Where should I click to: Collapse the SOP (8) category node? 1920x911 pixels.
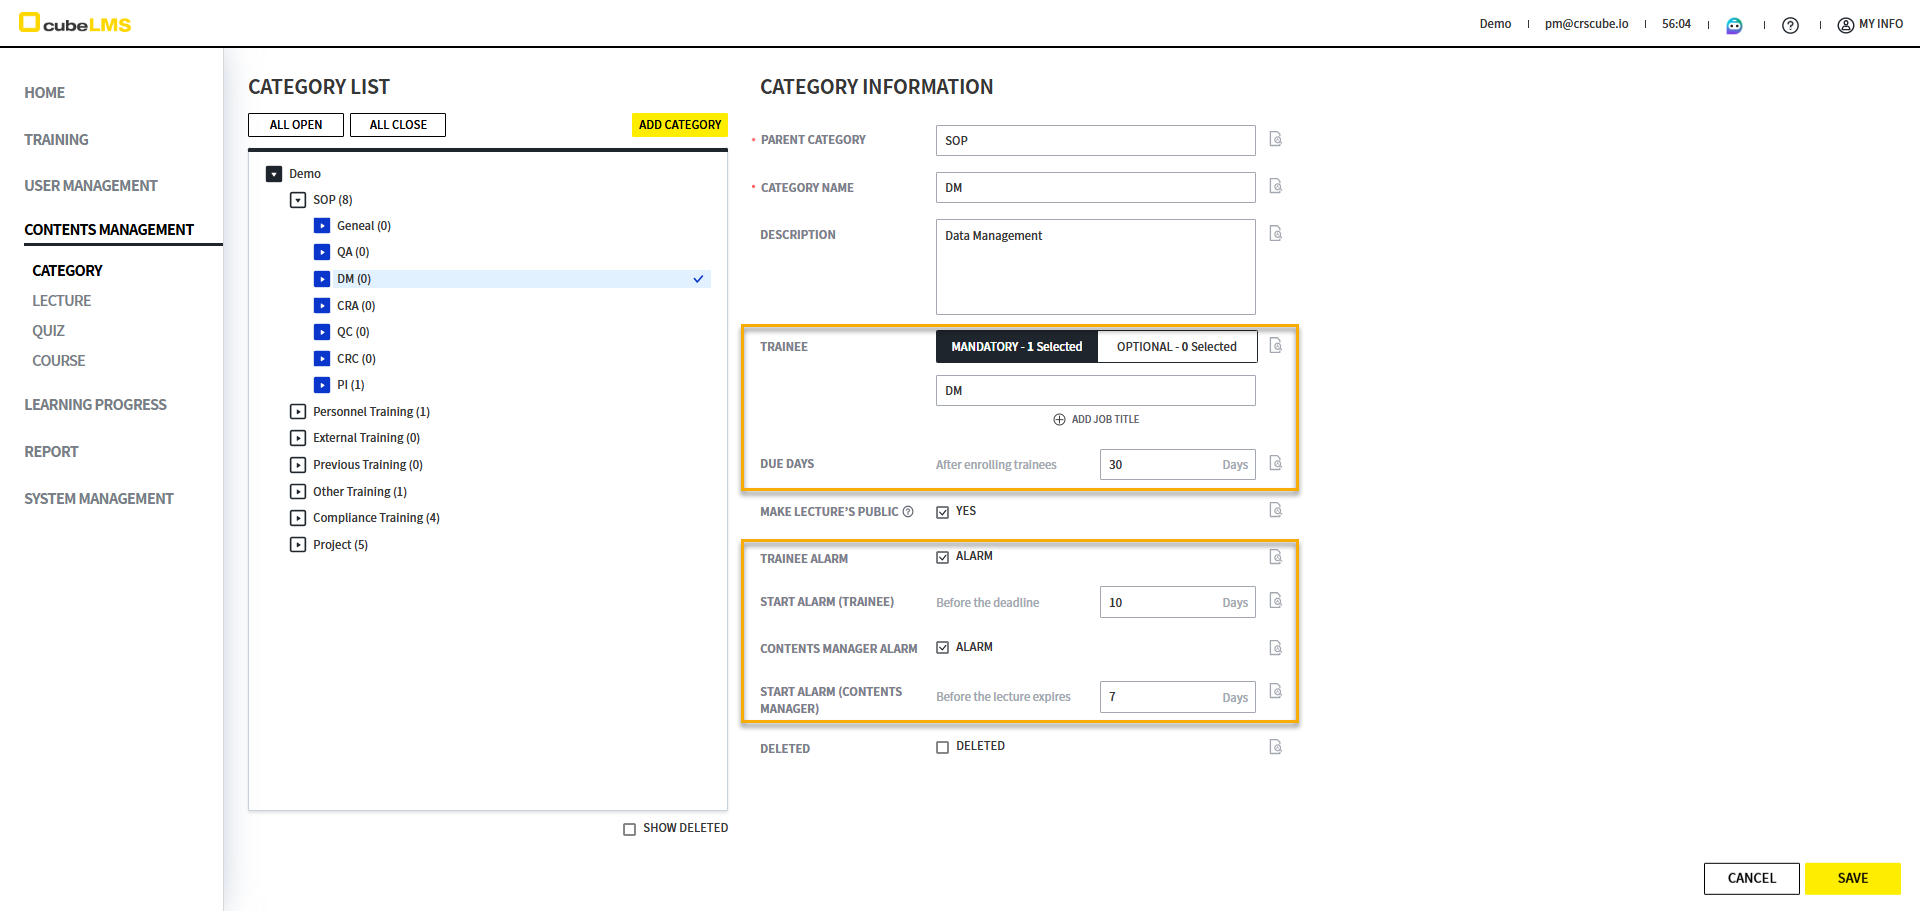[x=298, y=200]
